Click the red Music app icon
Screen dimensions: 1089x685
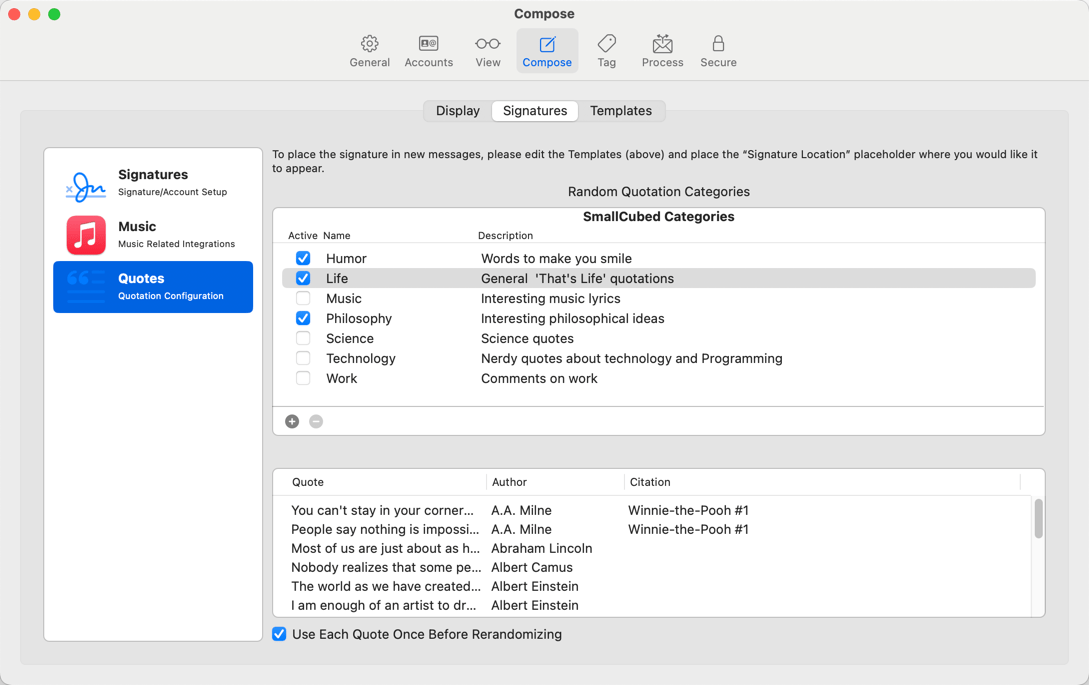(86, 235)
